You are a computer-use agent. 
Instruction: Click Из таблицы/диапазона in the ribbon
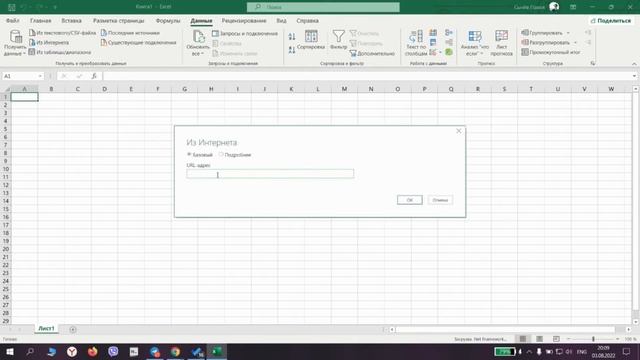pyautogui.click(x=60, y=52)
